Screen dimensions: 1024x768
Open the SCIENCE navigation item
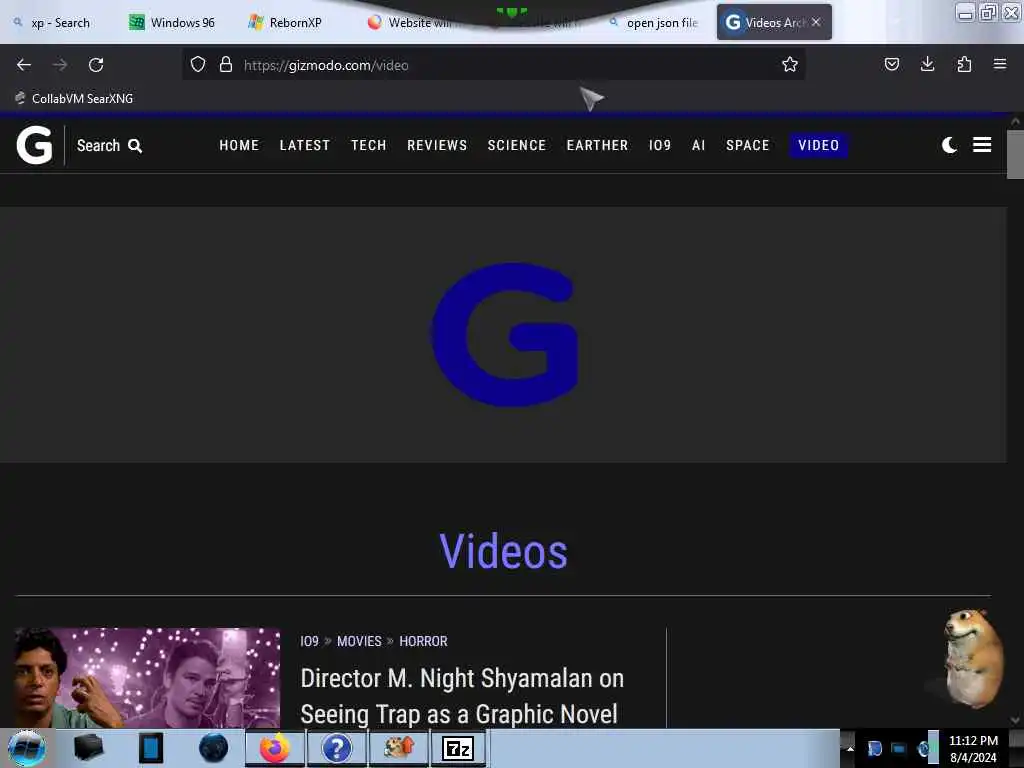tap(517, 145)
